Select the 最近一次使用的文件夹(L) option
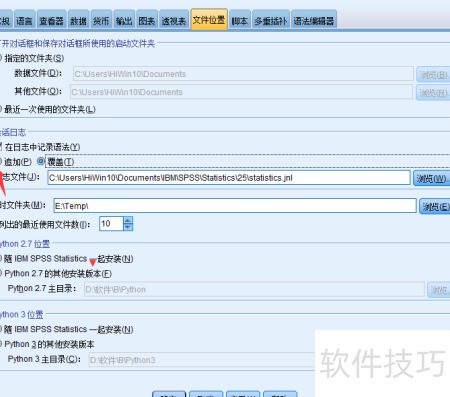Screen dimensions: 450x397 (48, 109)
